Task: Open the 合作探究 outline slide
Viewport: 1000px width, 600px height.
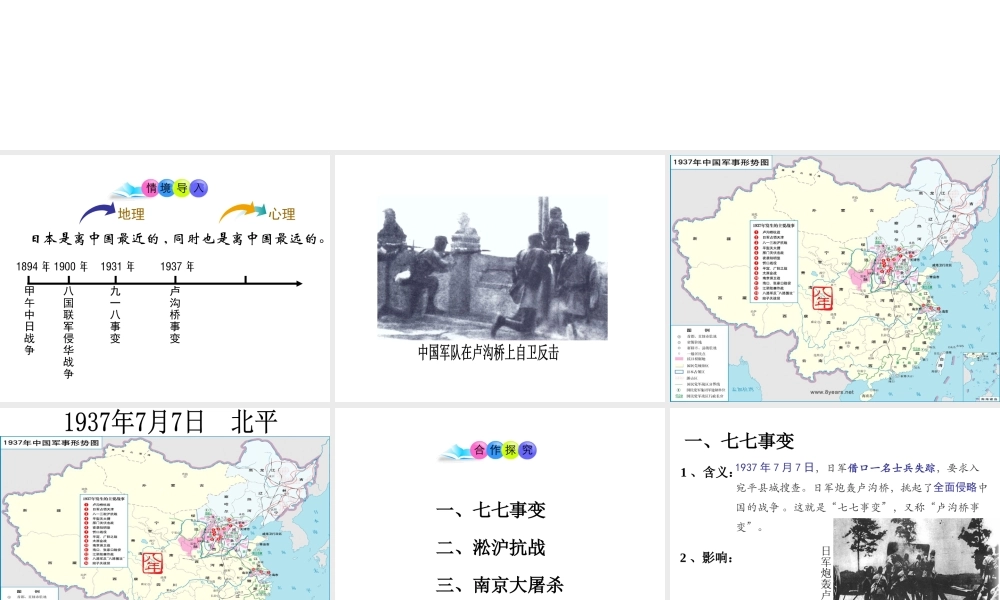Action: click(499, 504)
